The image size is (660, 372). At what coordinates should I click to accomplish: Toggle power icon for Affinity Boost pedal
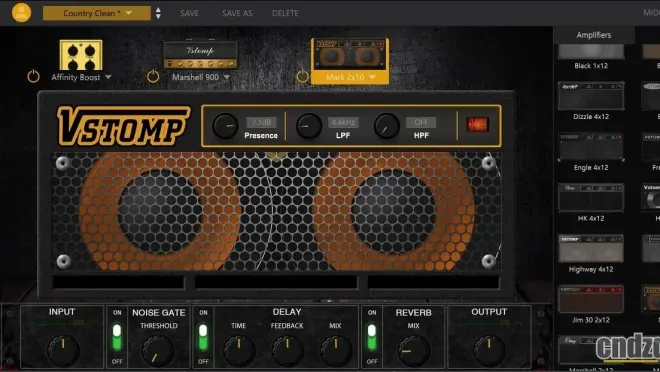click(33, 77)
